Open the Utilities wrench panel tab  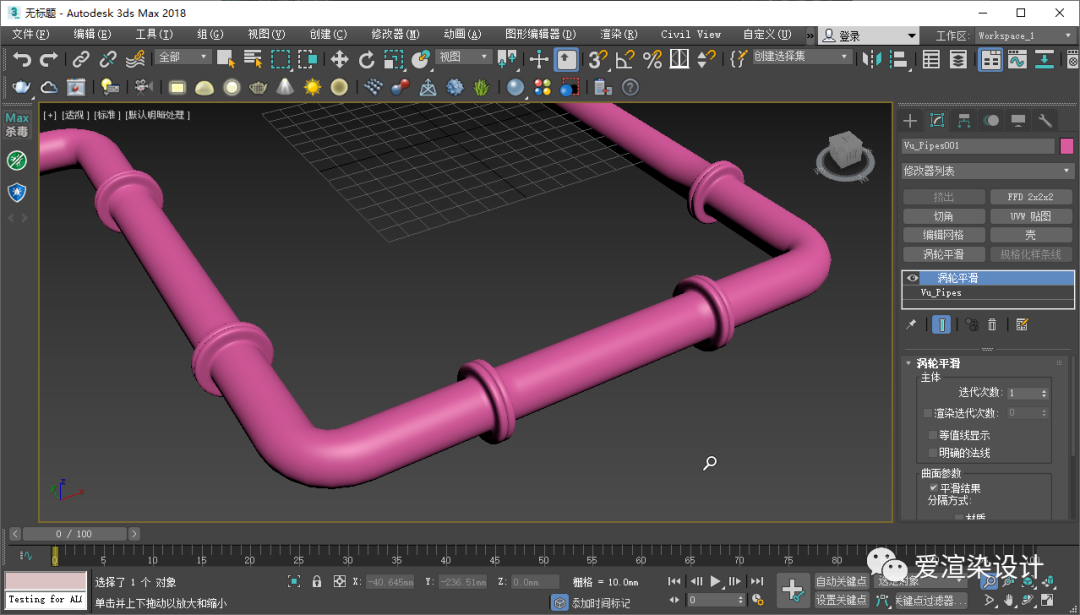point(1045,121)
